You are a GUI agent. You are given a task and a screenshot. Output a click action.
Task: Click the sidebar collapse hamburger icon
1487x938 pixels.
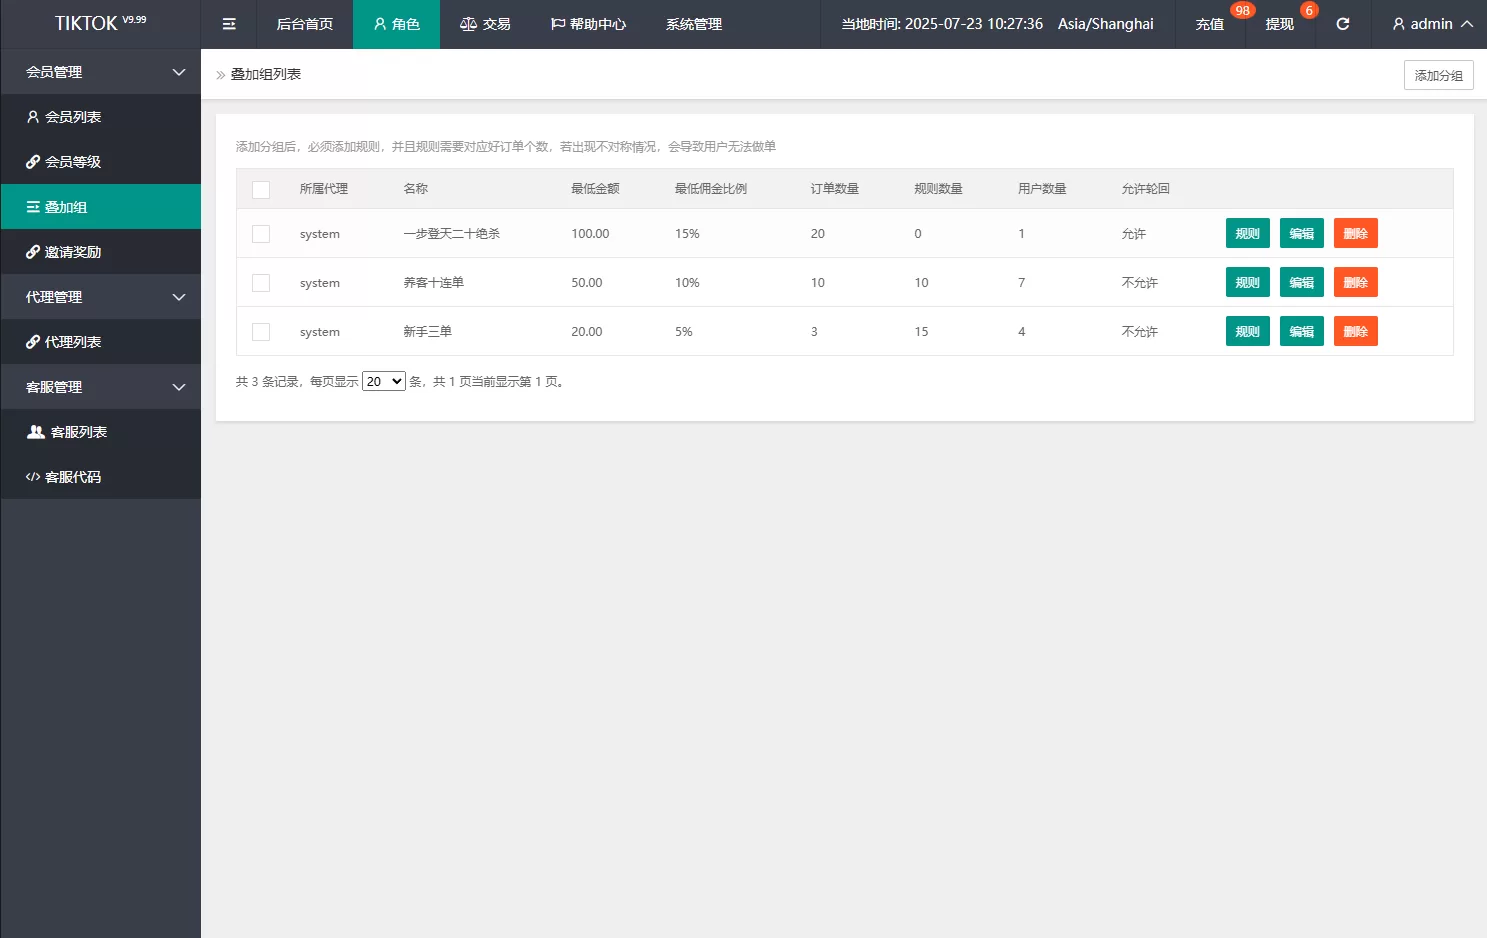pos(229,24)
